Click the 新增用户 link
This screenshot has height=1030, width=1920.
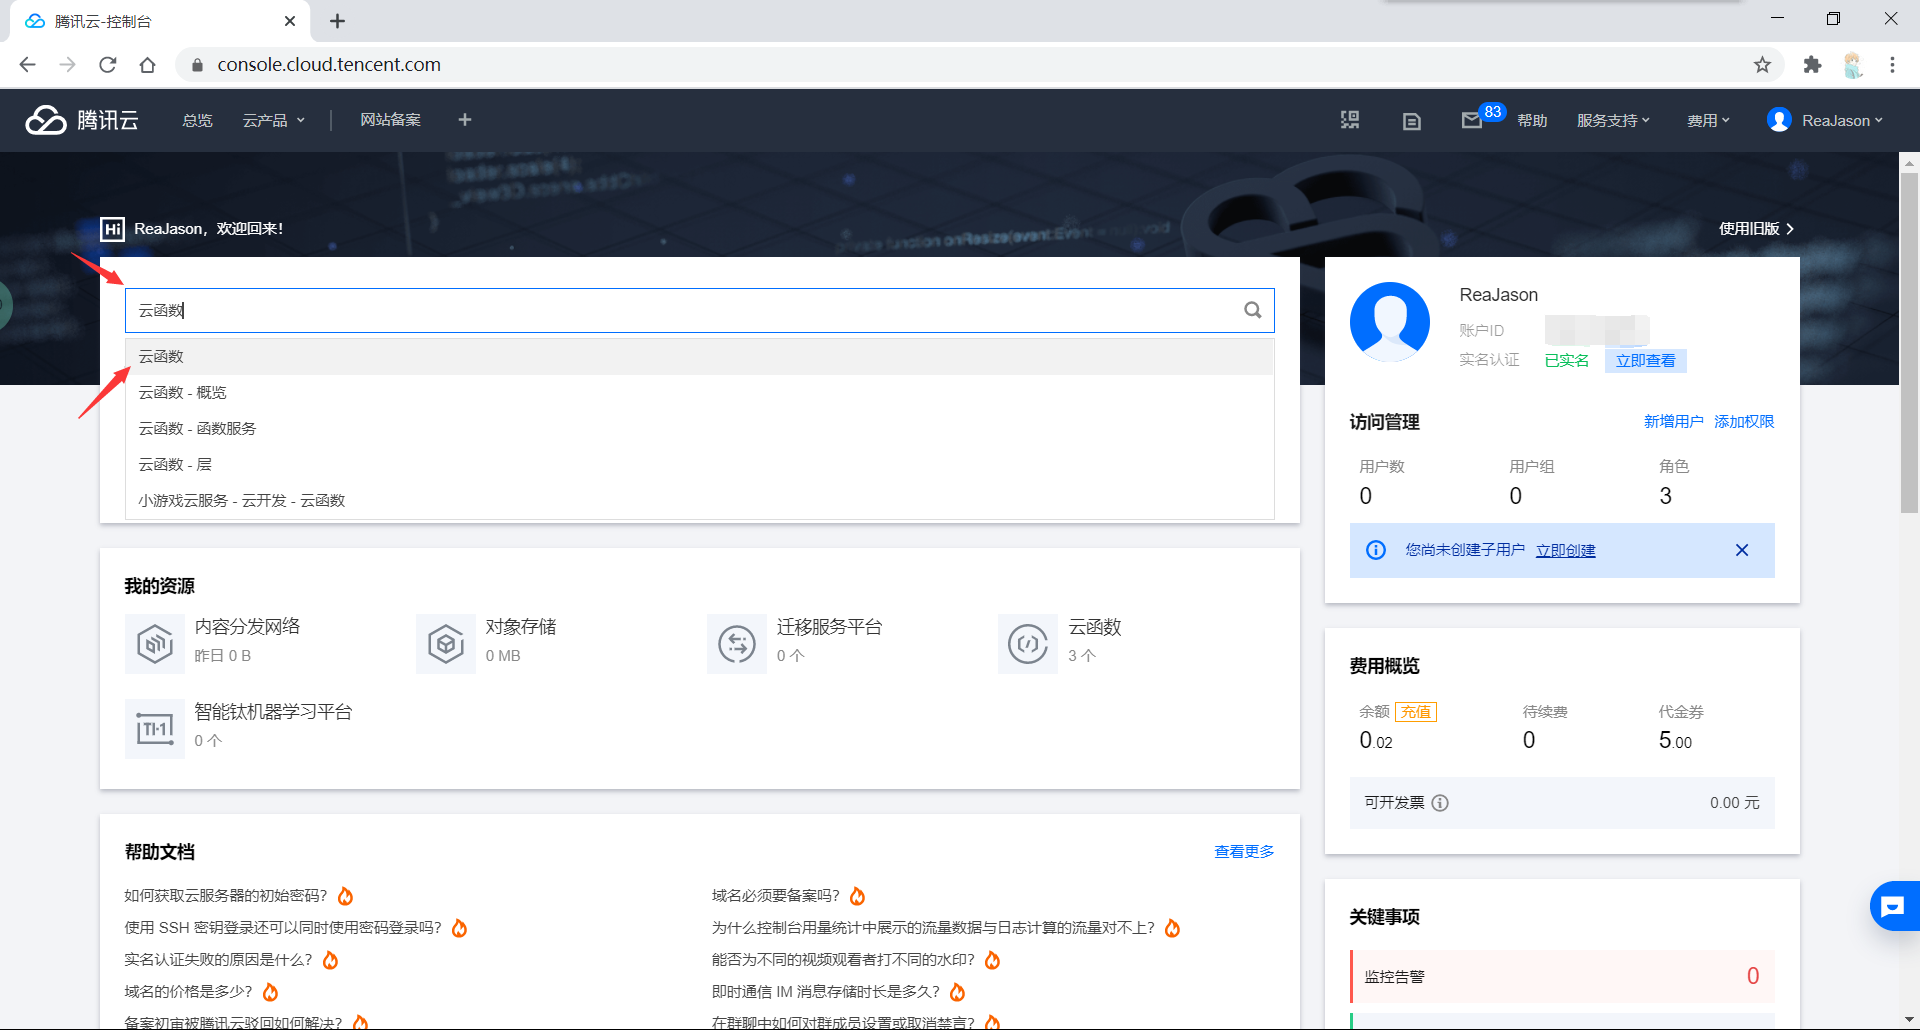[x=1673, y=422]
